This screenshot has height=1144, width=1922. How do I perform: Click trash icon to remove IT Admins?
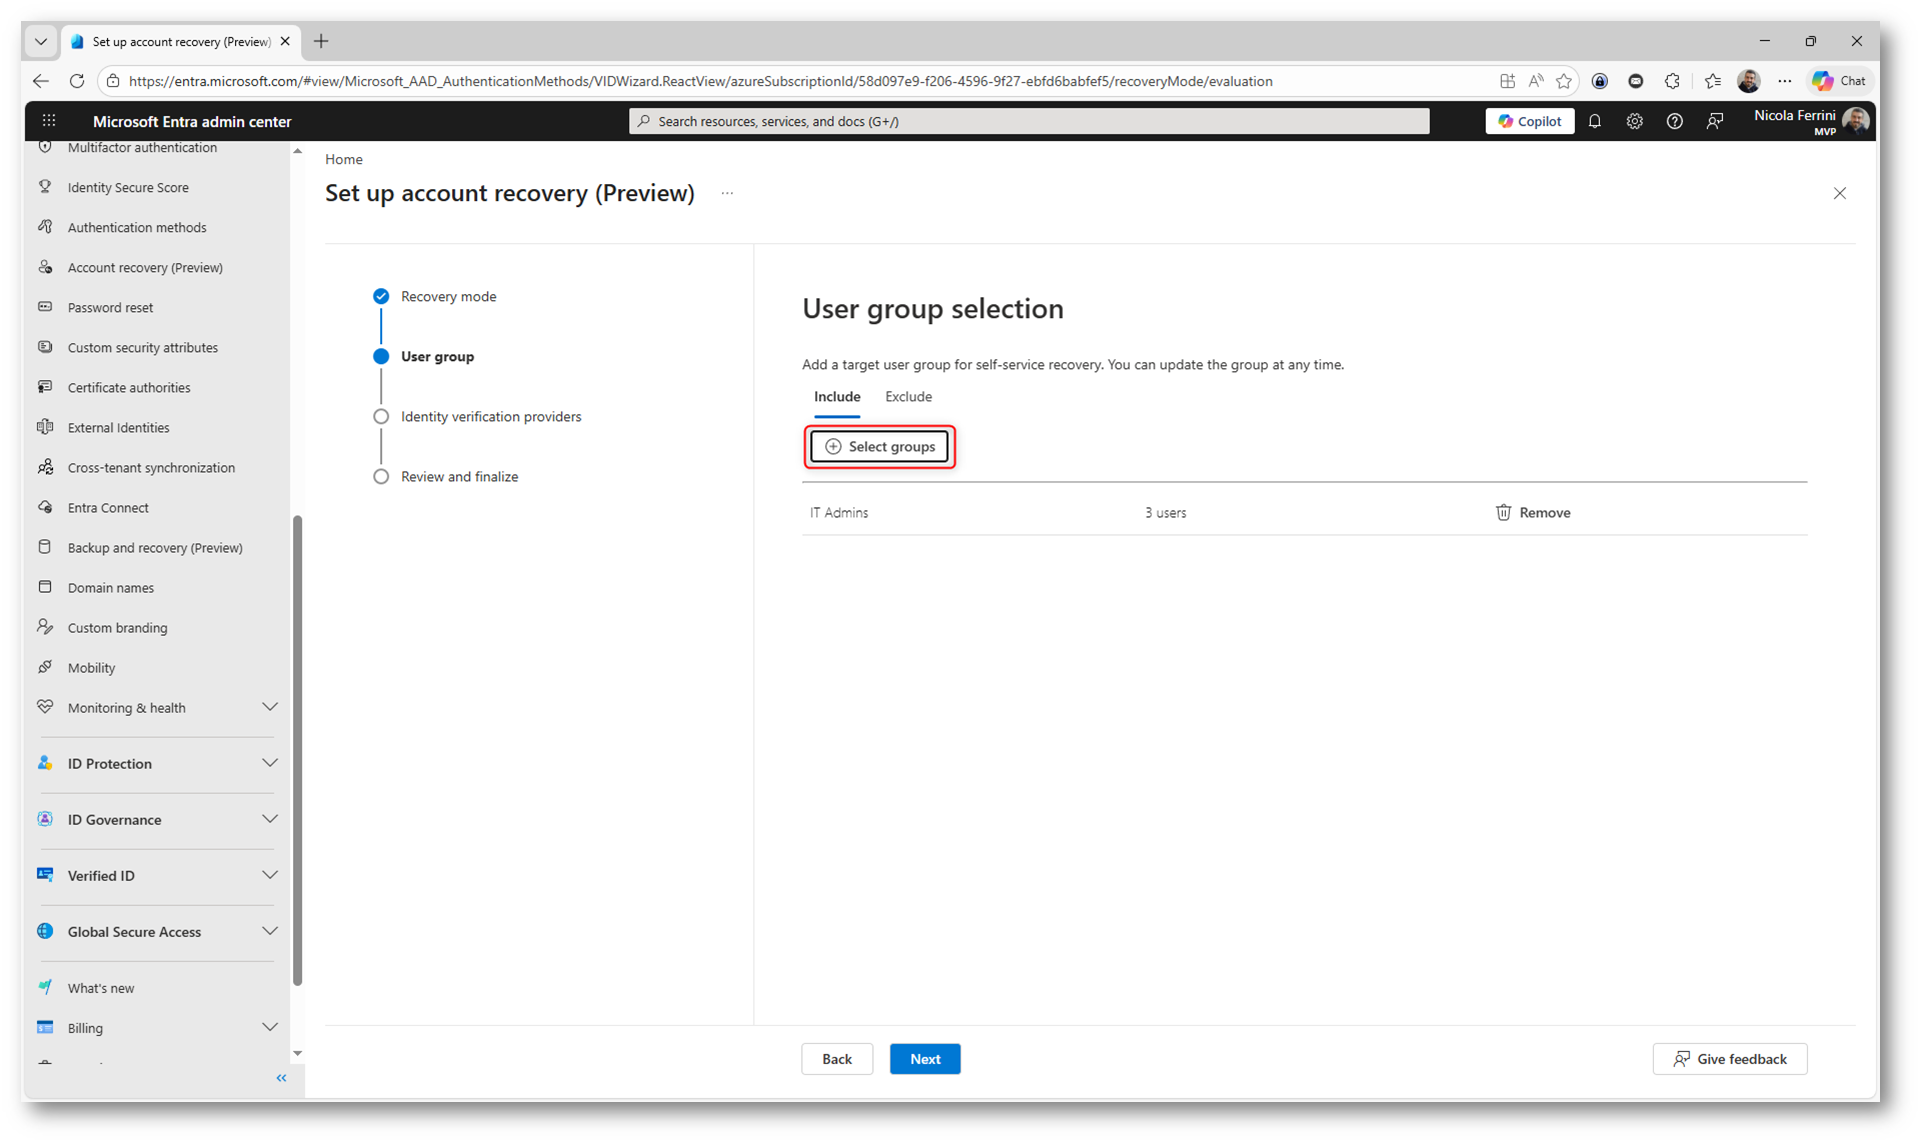point(1503,512)
